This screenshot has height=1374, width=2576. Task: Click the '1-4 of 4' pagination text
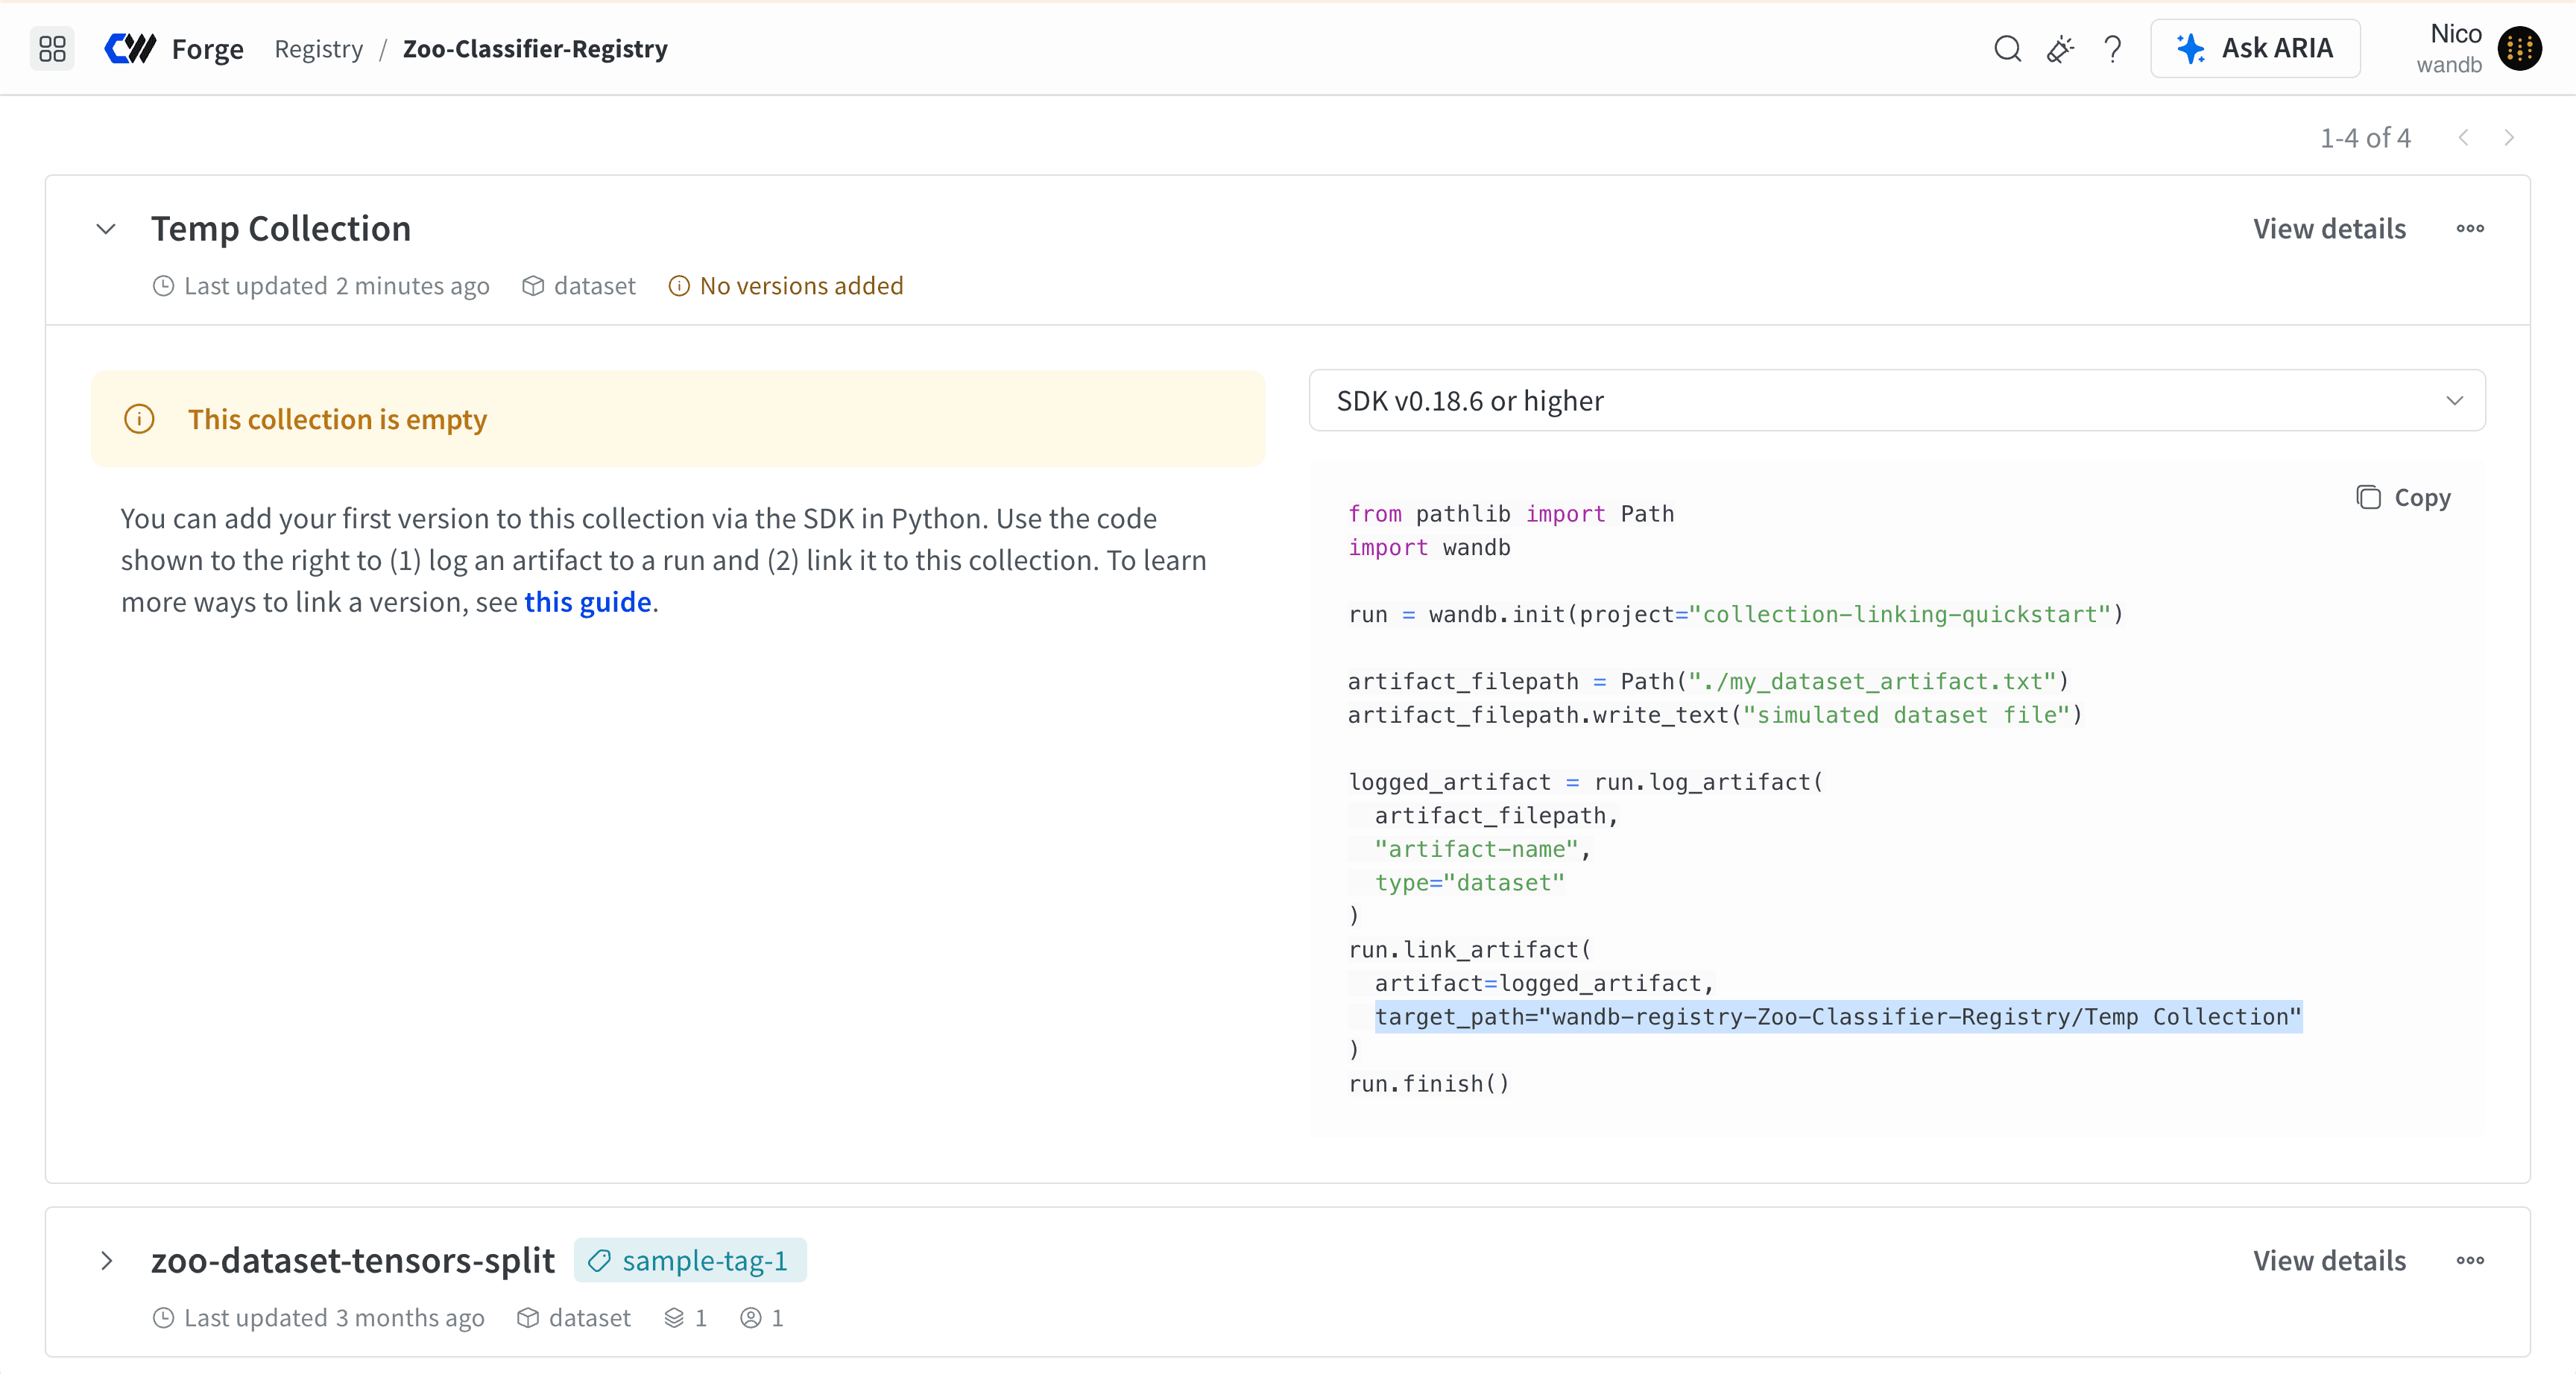click(2365, 138)
